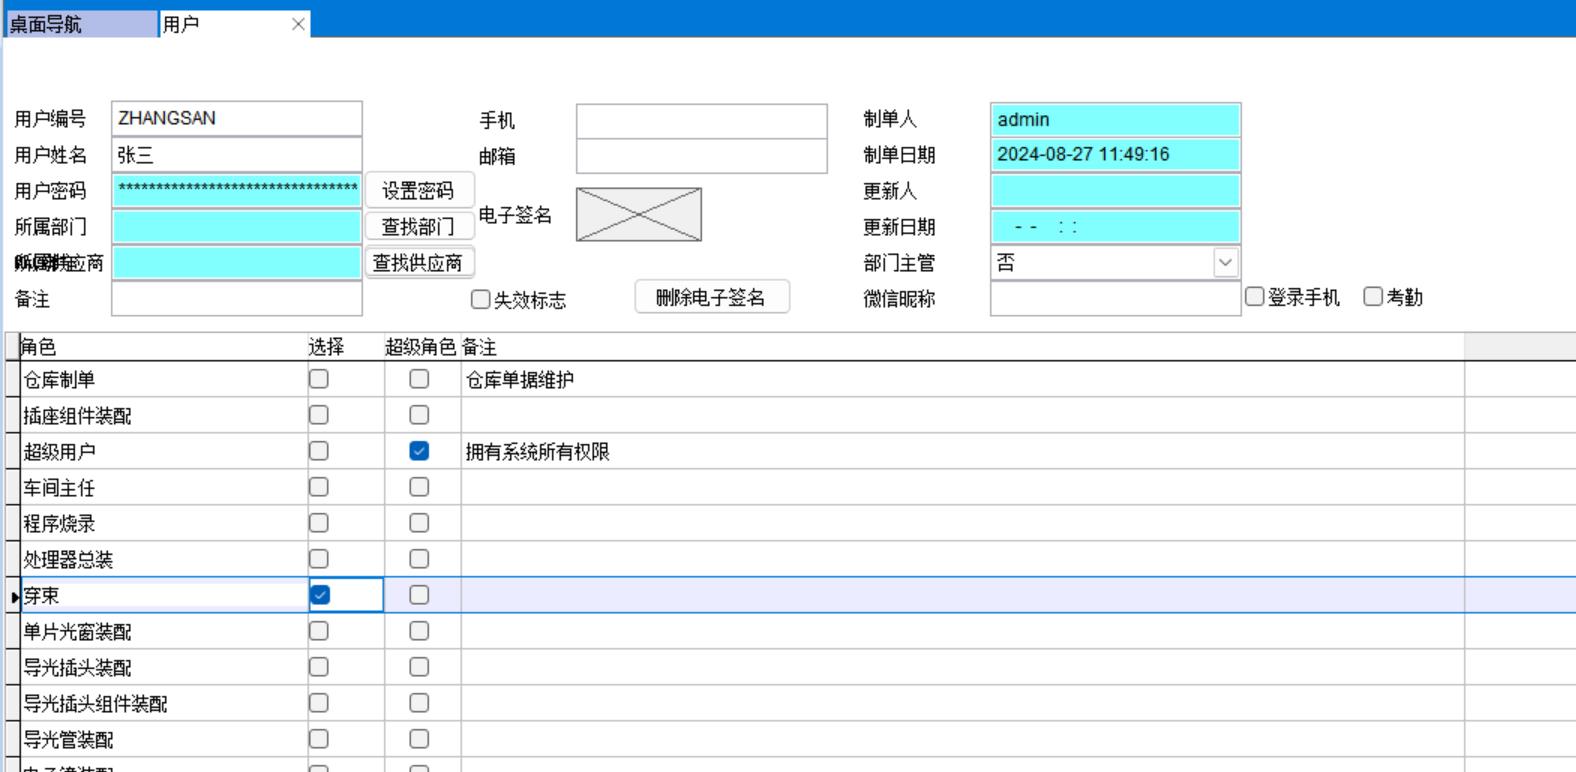Uncheck 超级角色 for 超级用户 row
This screenshot has height=772, width=1576.
(x=419, y=451)
